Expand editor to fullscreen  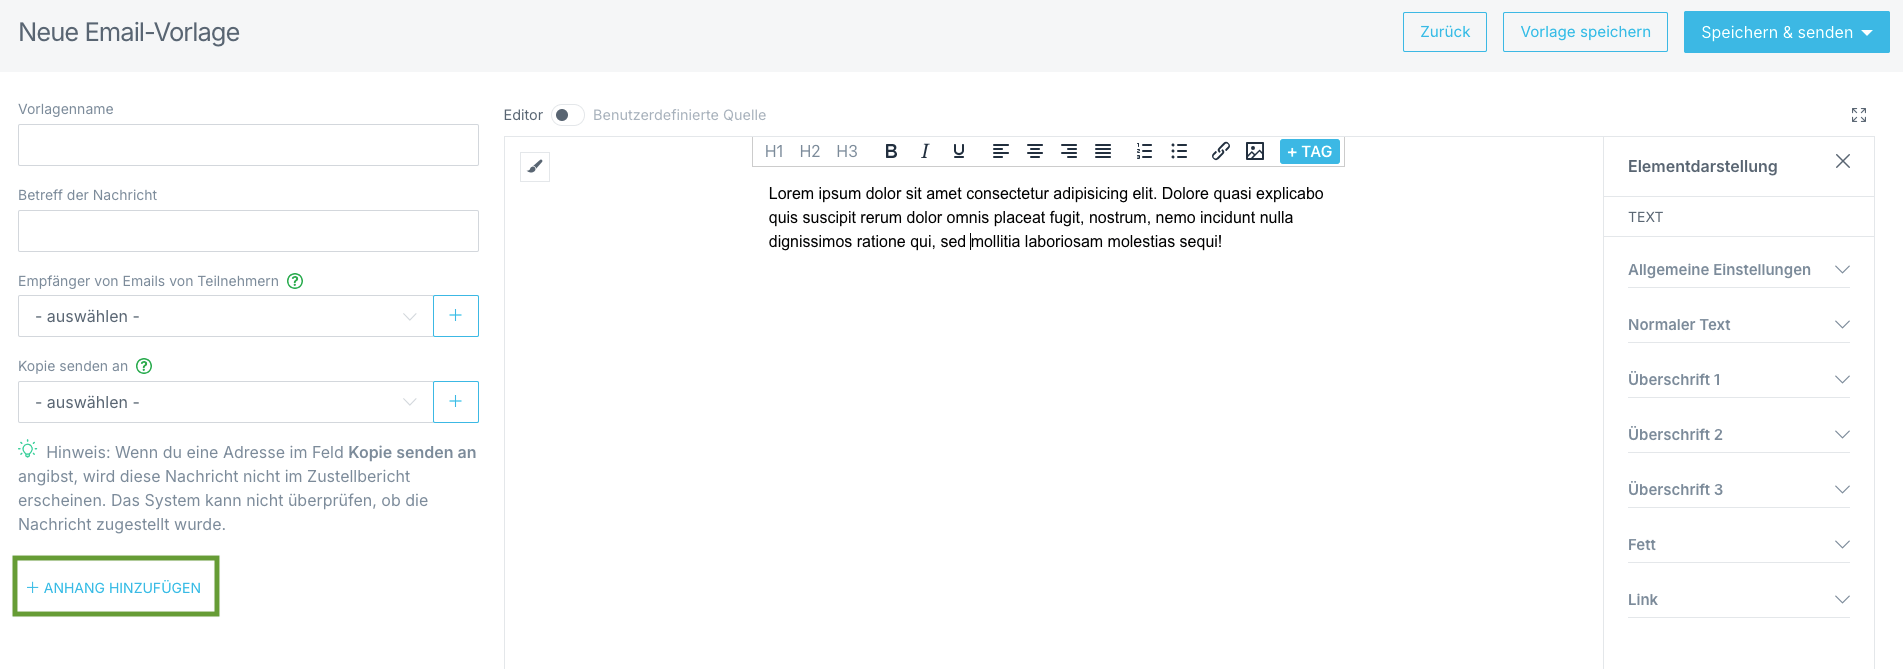1858,115
